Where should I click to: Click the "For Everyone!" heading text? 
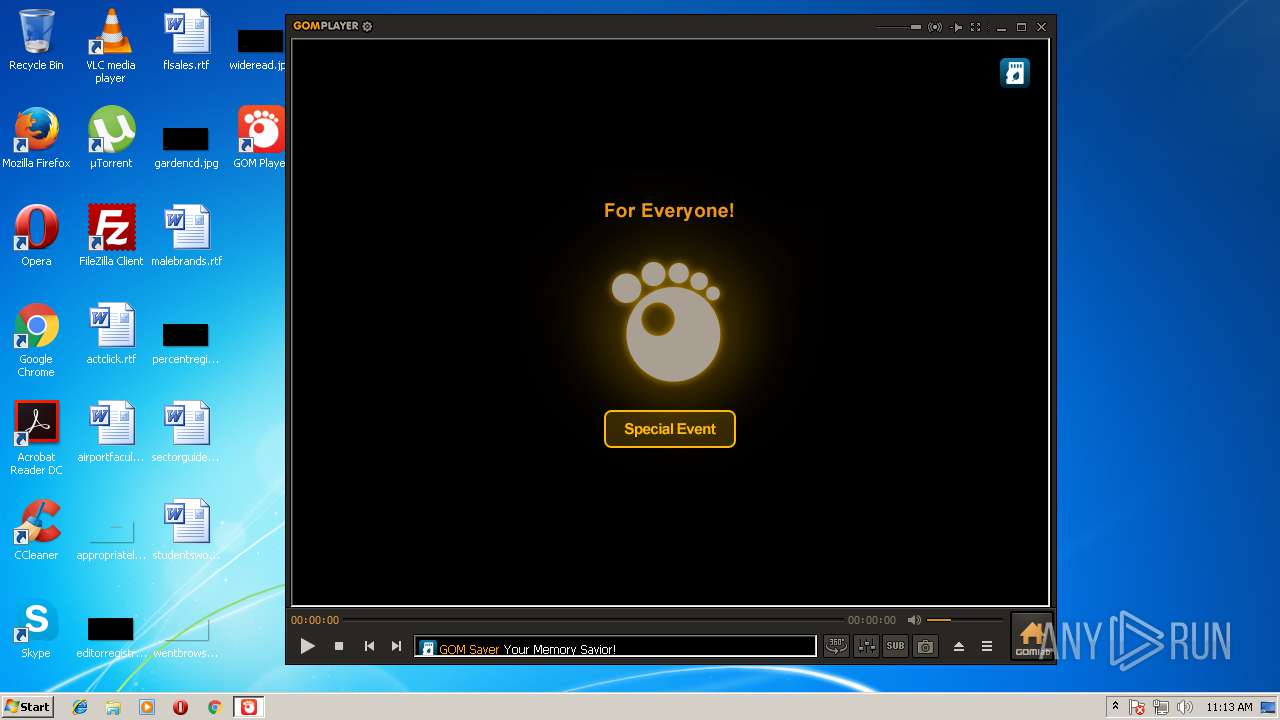[x=669, y=210]
